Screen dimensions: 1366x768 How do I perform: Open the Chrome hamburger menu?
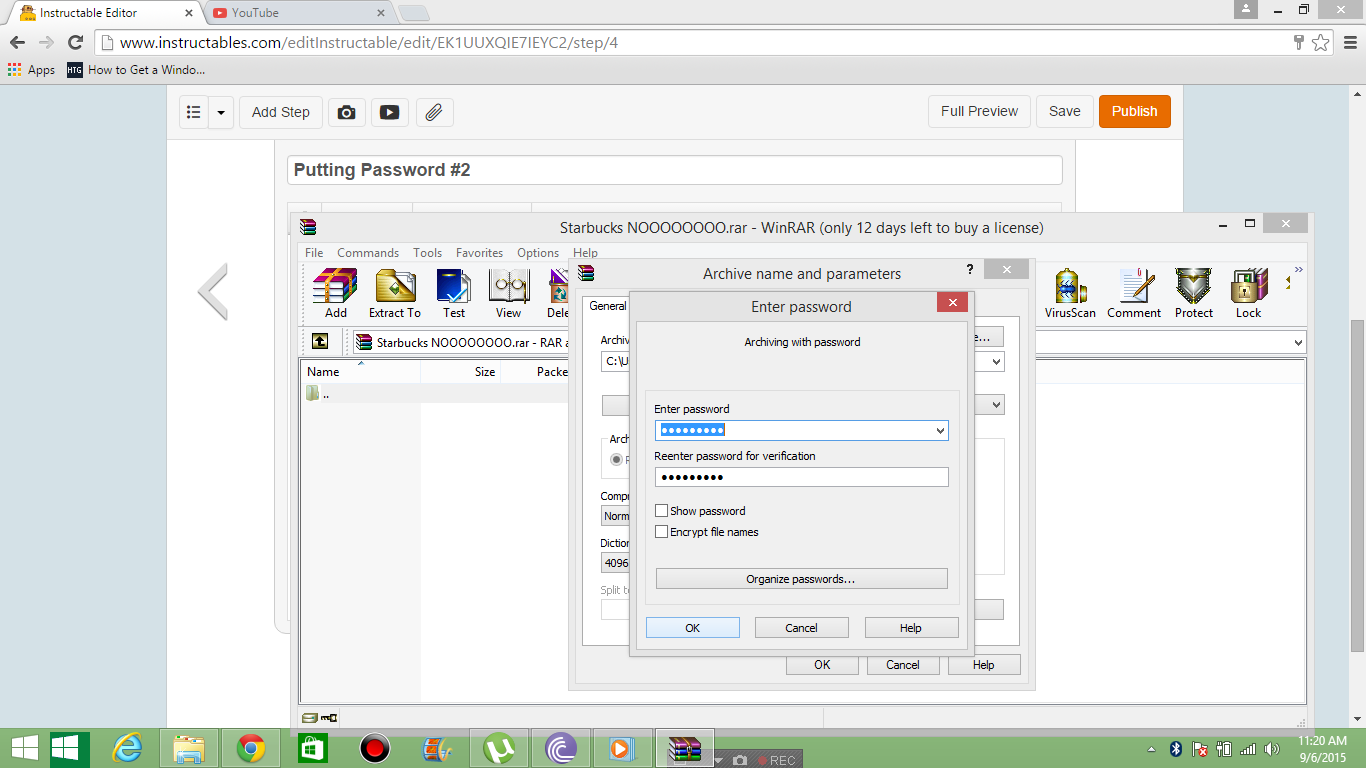1348,42
